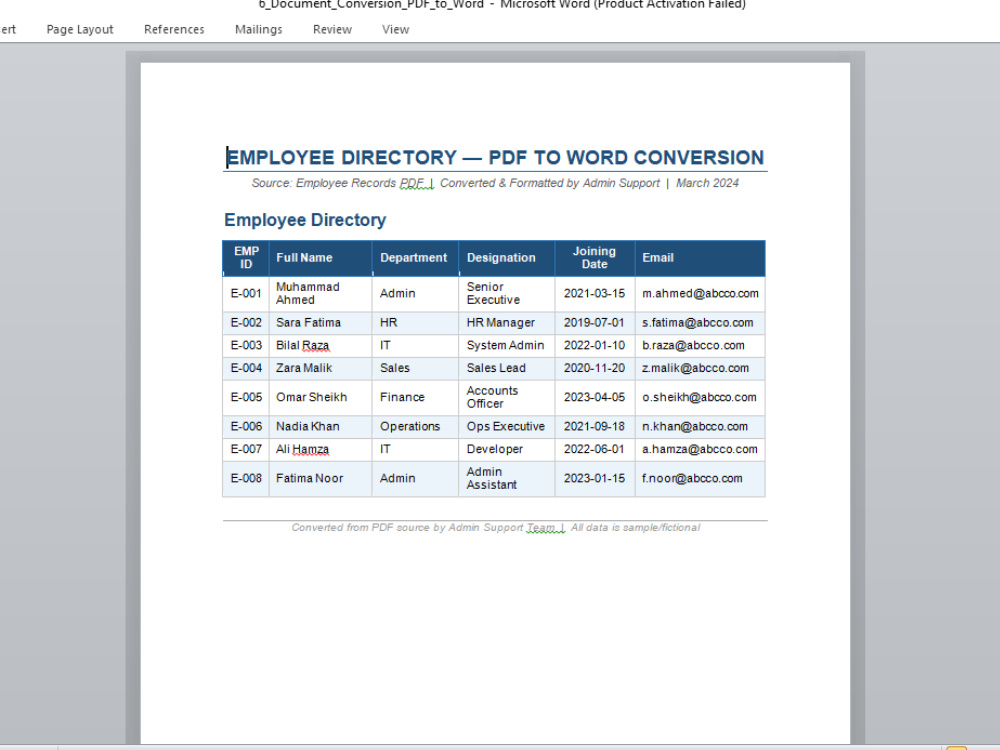
Task: Click email m.ahmed@abcco.com
Action: pyautogui.click(x=700, y=293)
